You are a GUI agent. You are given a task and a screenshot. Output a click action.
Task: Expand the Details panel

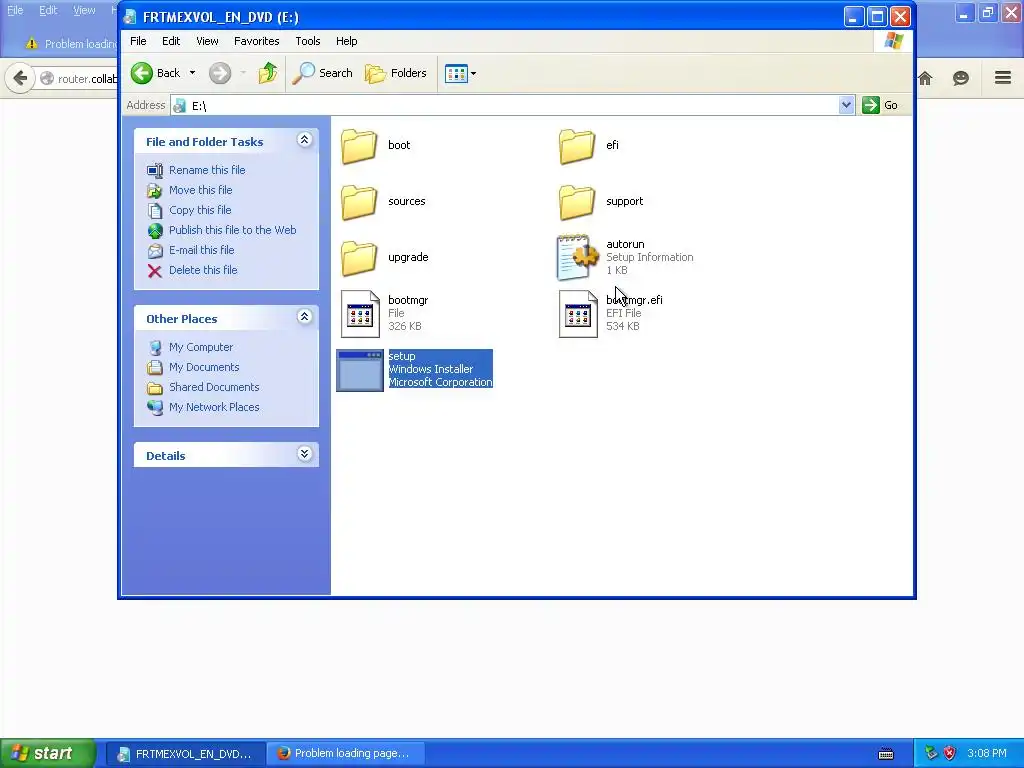[x=304, y=454]
